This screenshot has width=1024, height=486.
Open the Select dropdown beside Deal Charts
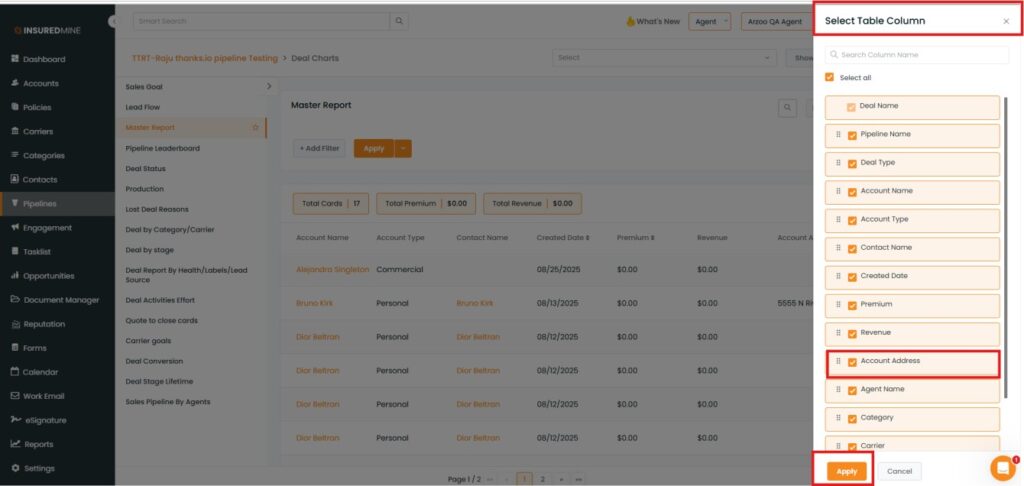[x=665, y=58]
